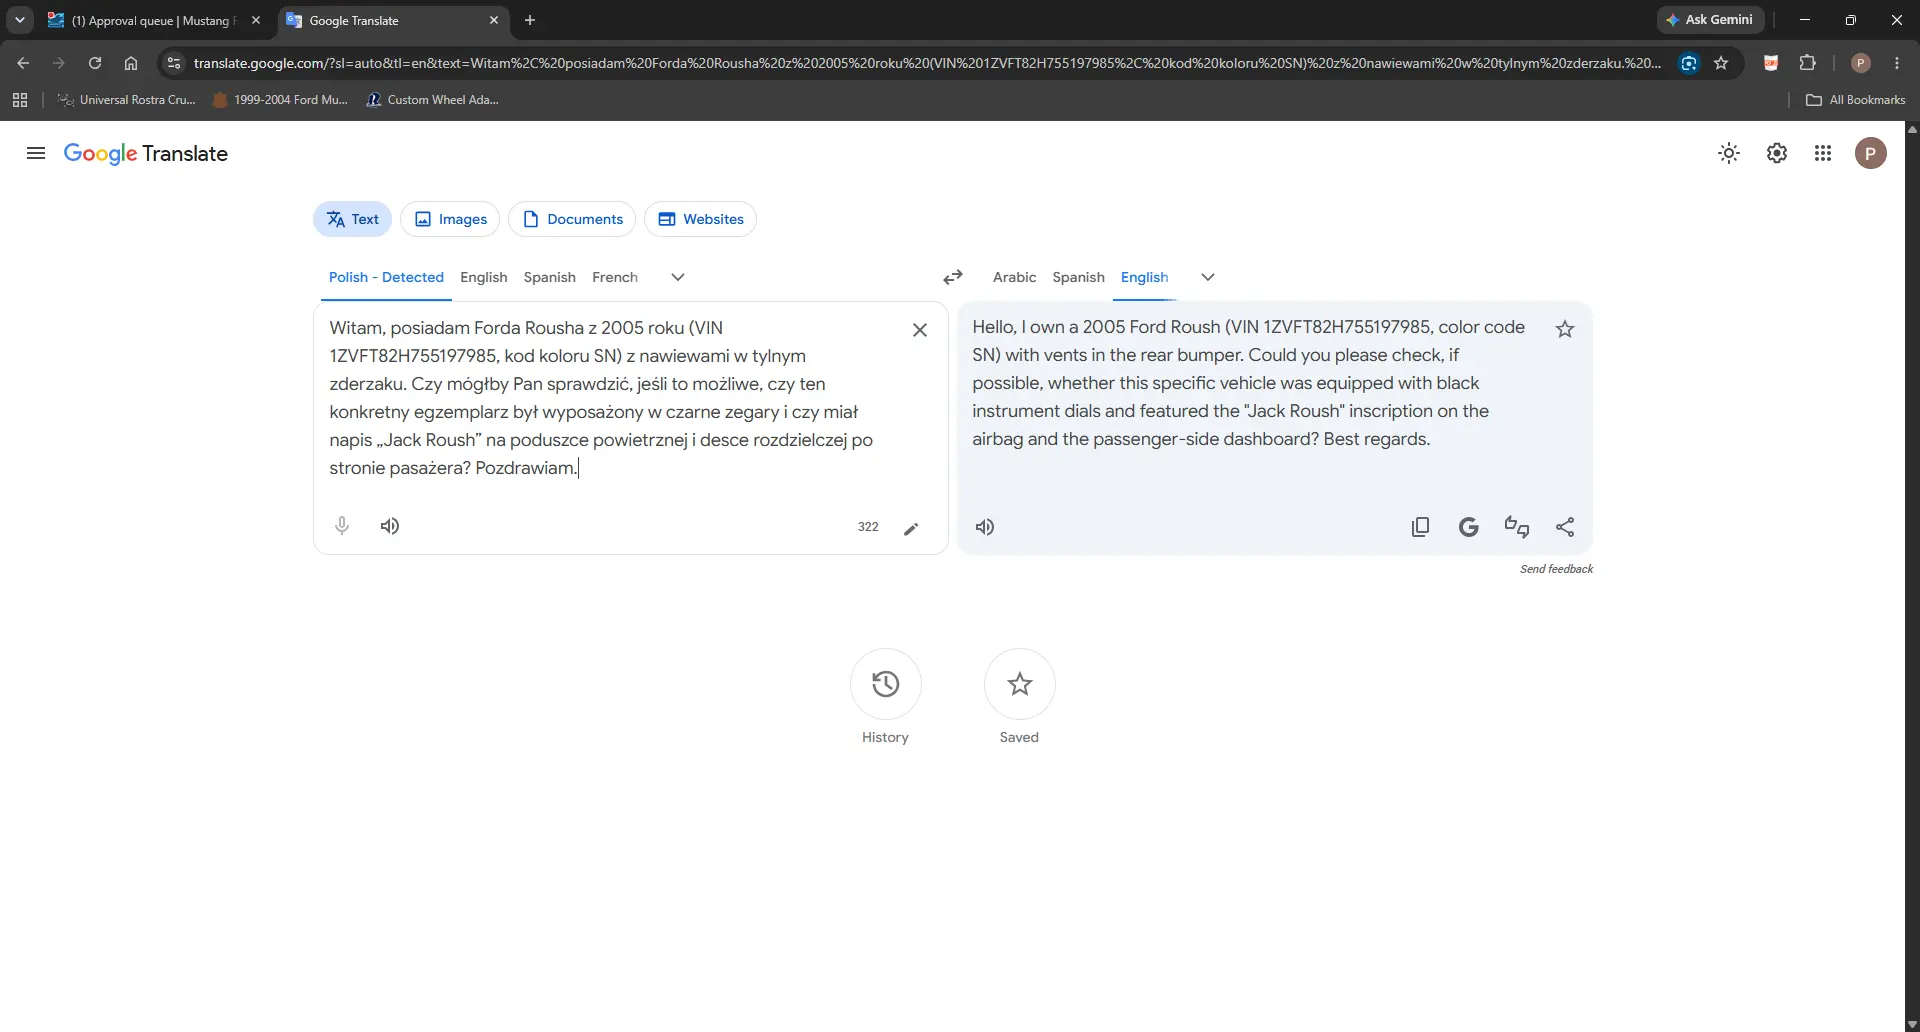This screenshot has height=1032, width=1920.
Task: Save translation with the star icon
Action: [1565, 329]
